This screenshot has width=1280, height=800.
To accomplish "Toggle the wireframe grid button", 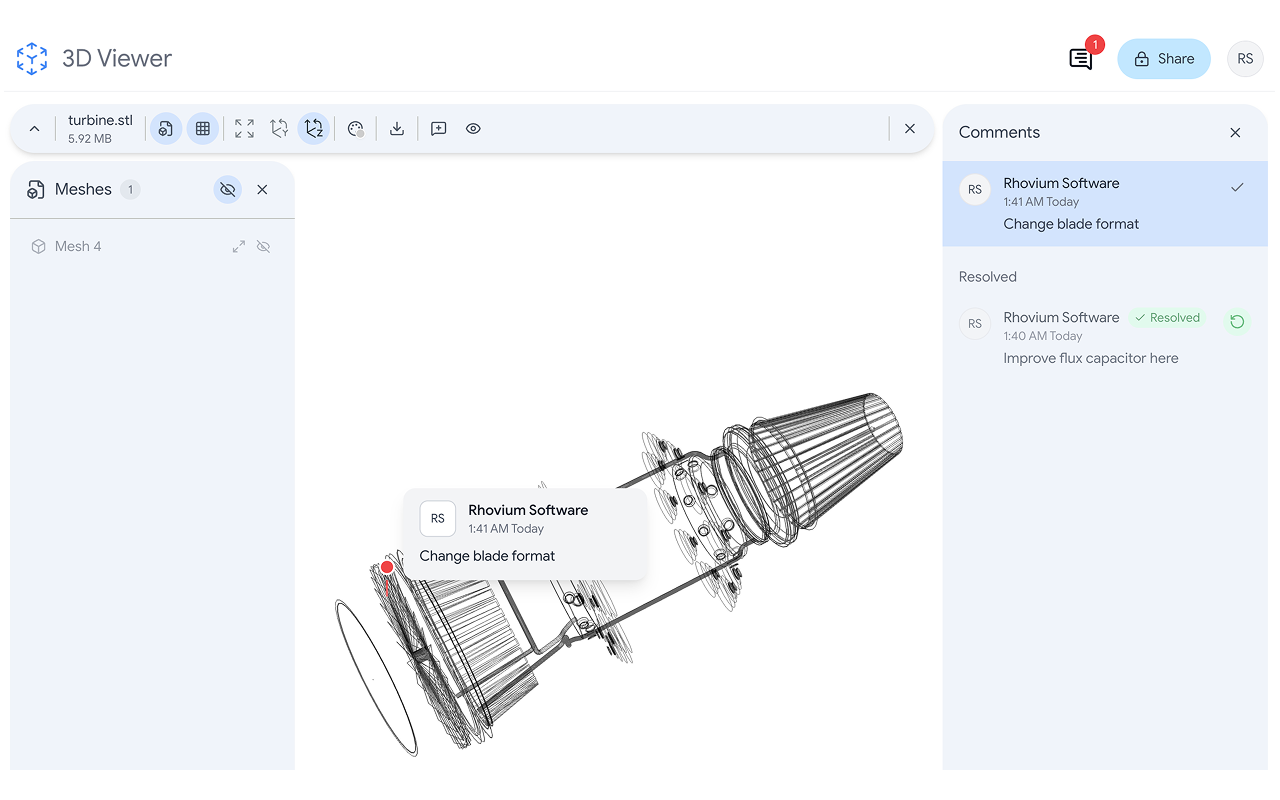I will pyautogui.click(x=203, y=129).
